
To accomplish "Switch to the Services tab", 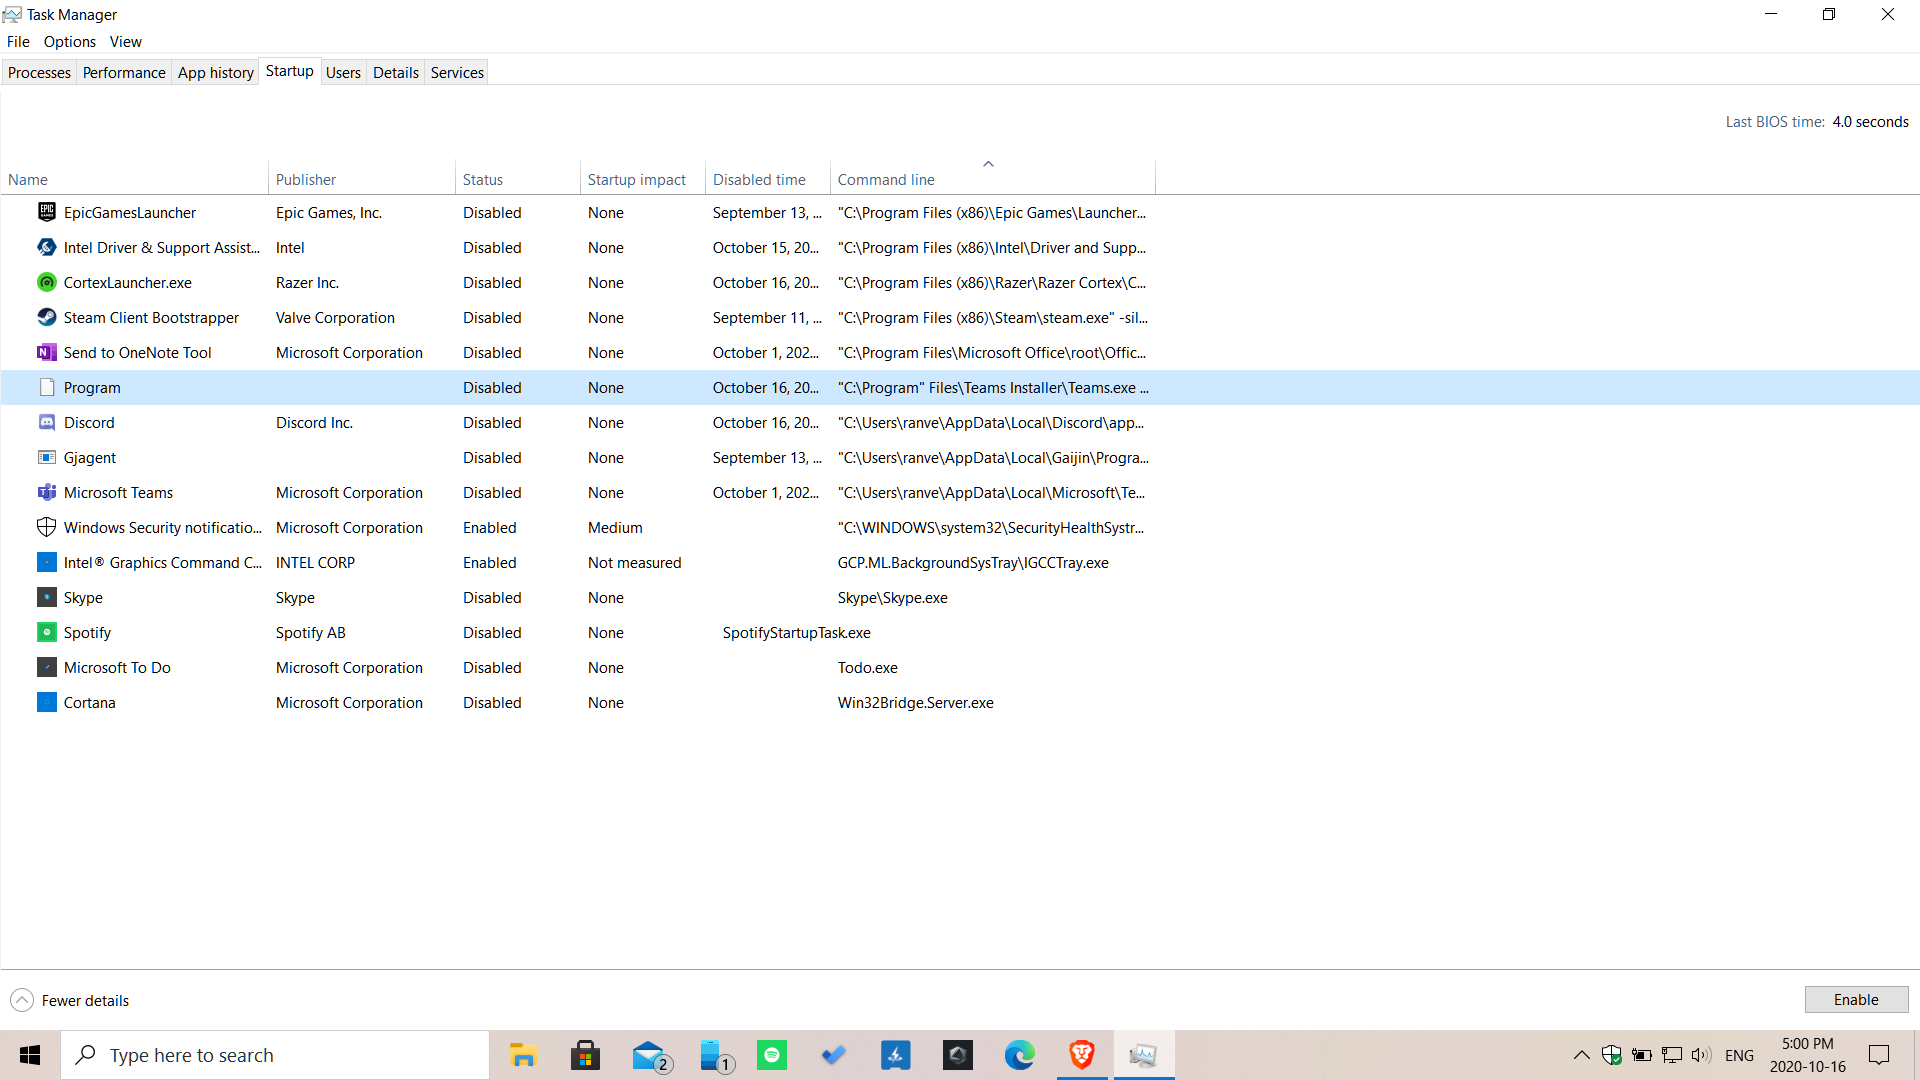I will tap(457, 72).
